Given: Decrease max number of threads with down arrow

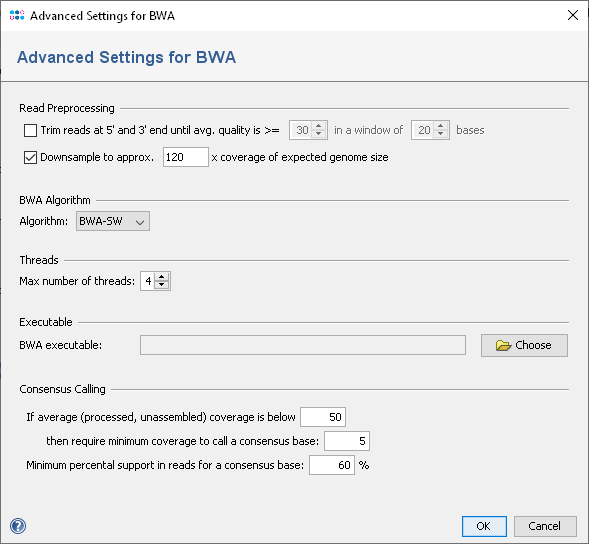Looking at the screenshot, I should tap(162, 285).
